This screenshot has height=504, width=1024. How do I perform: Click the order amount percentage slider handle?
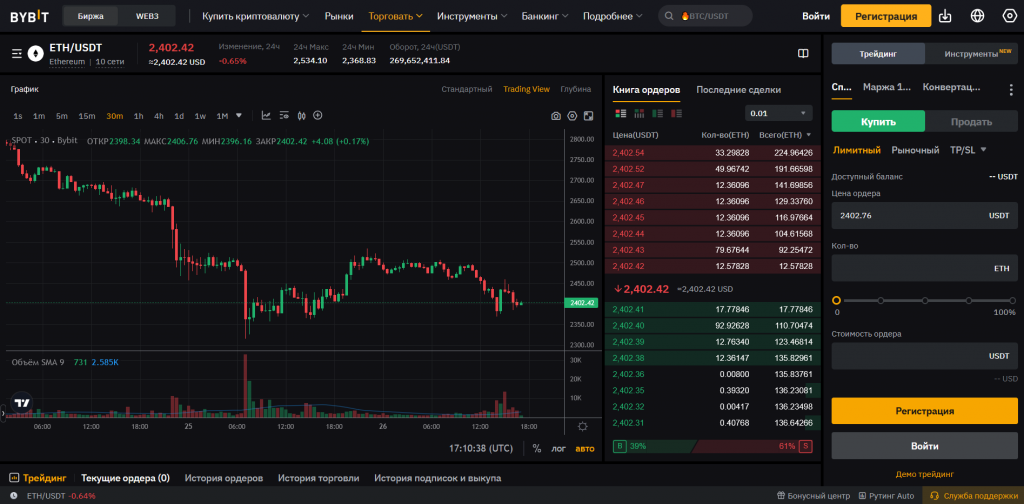pyautogui.click(x=836, y=300)
